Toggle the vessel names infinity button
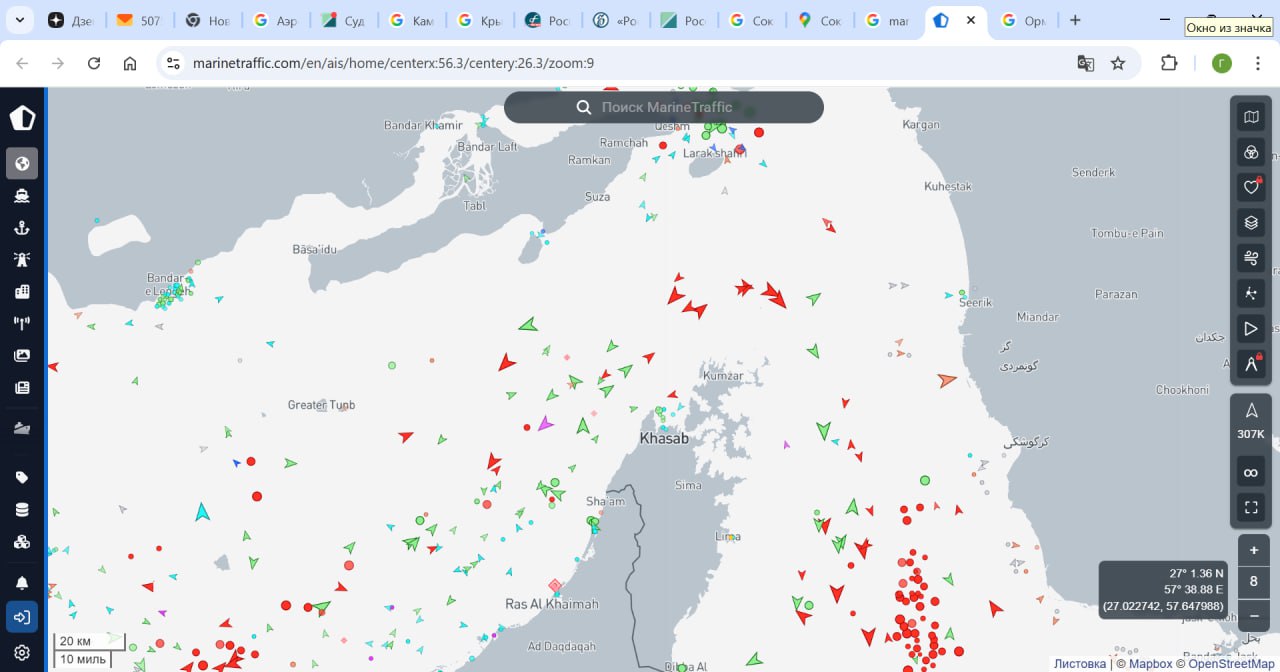Viewport: 1280px width, 672px height. (1250, 472)
